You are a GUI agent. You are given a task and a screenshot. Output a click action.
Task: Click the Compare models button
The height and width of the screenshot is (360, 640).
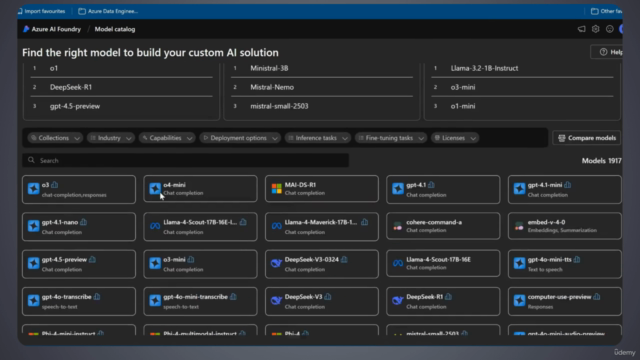(587, 138)
